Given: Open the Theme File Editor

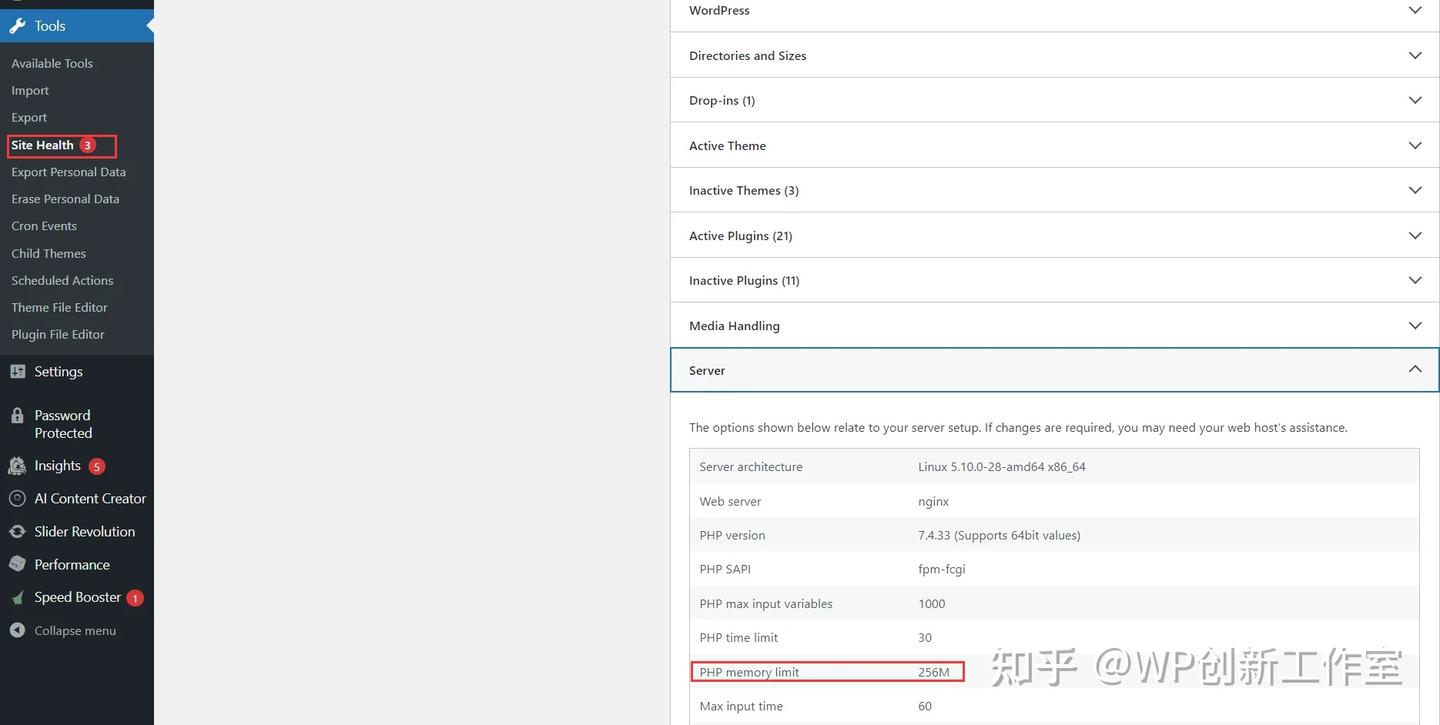Looking at the screenshot, I should 59,307.
